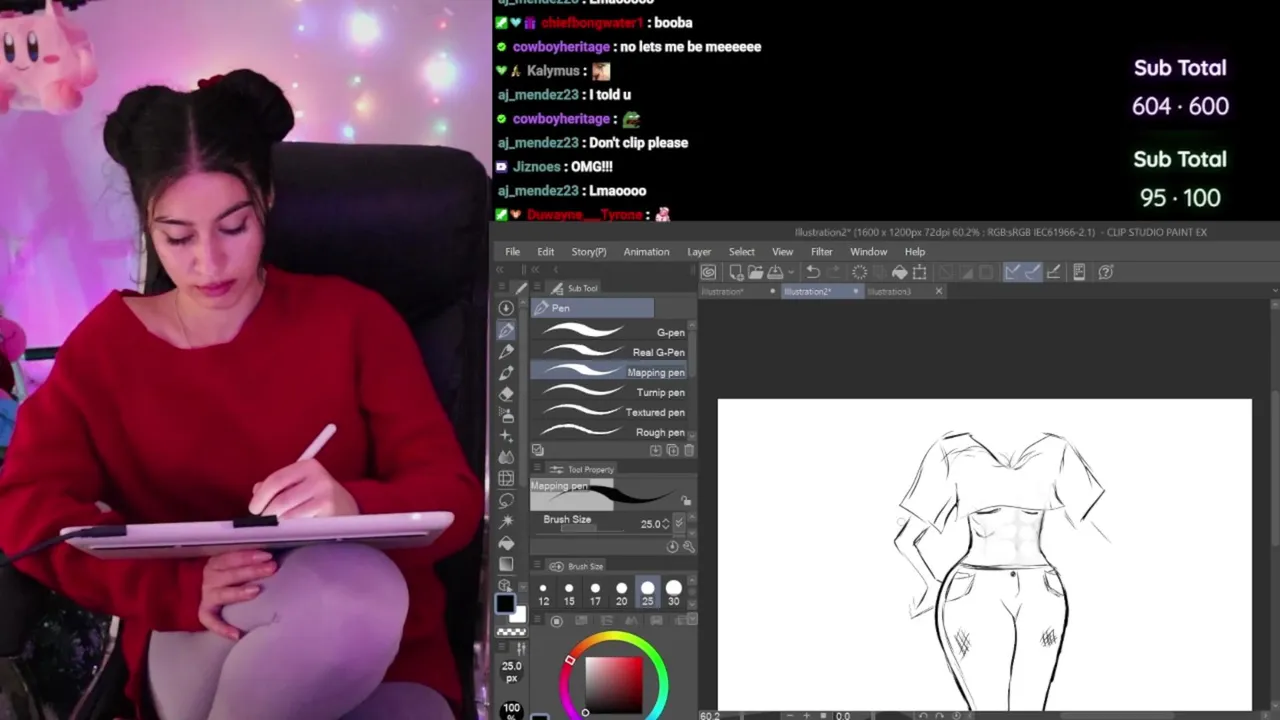Toggle Snap to Ruler in command bar
The height and width of the screenshot is (720, 1280).
coord(1011,272)
